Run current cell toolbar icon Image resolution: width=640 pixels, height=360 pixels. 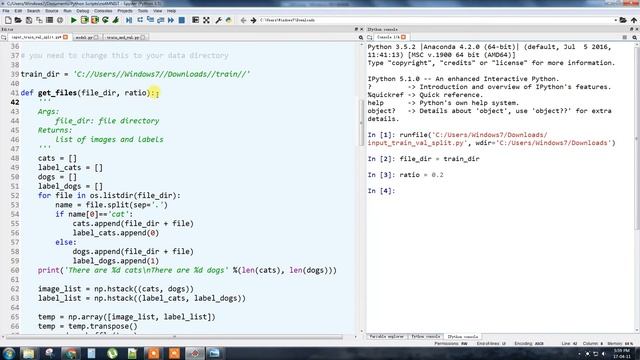84,20
